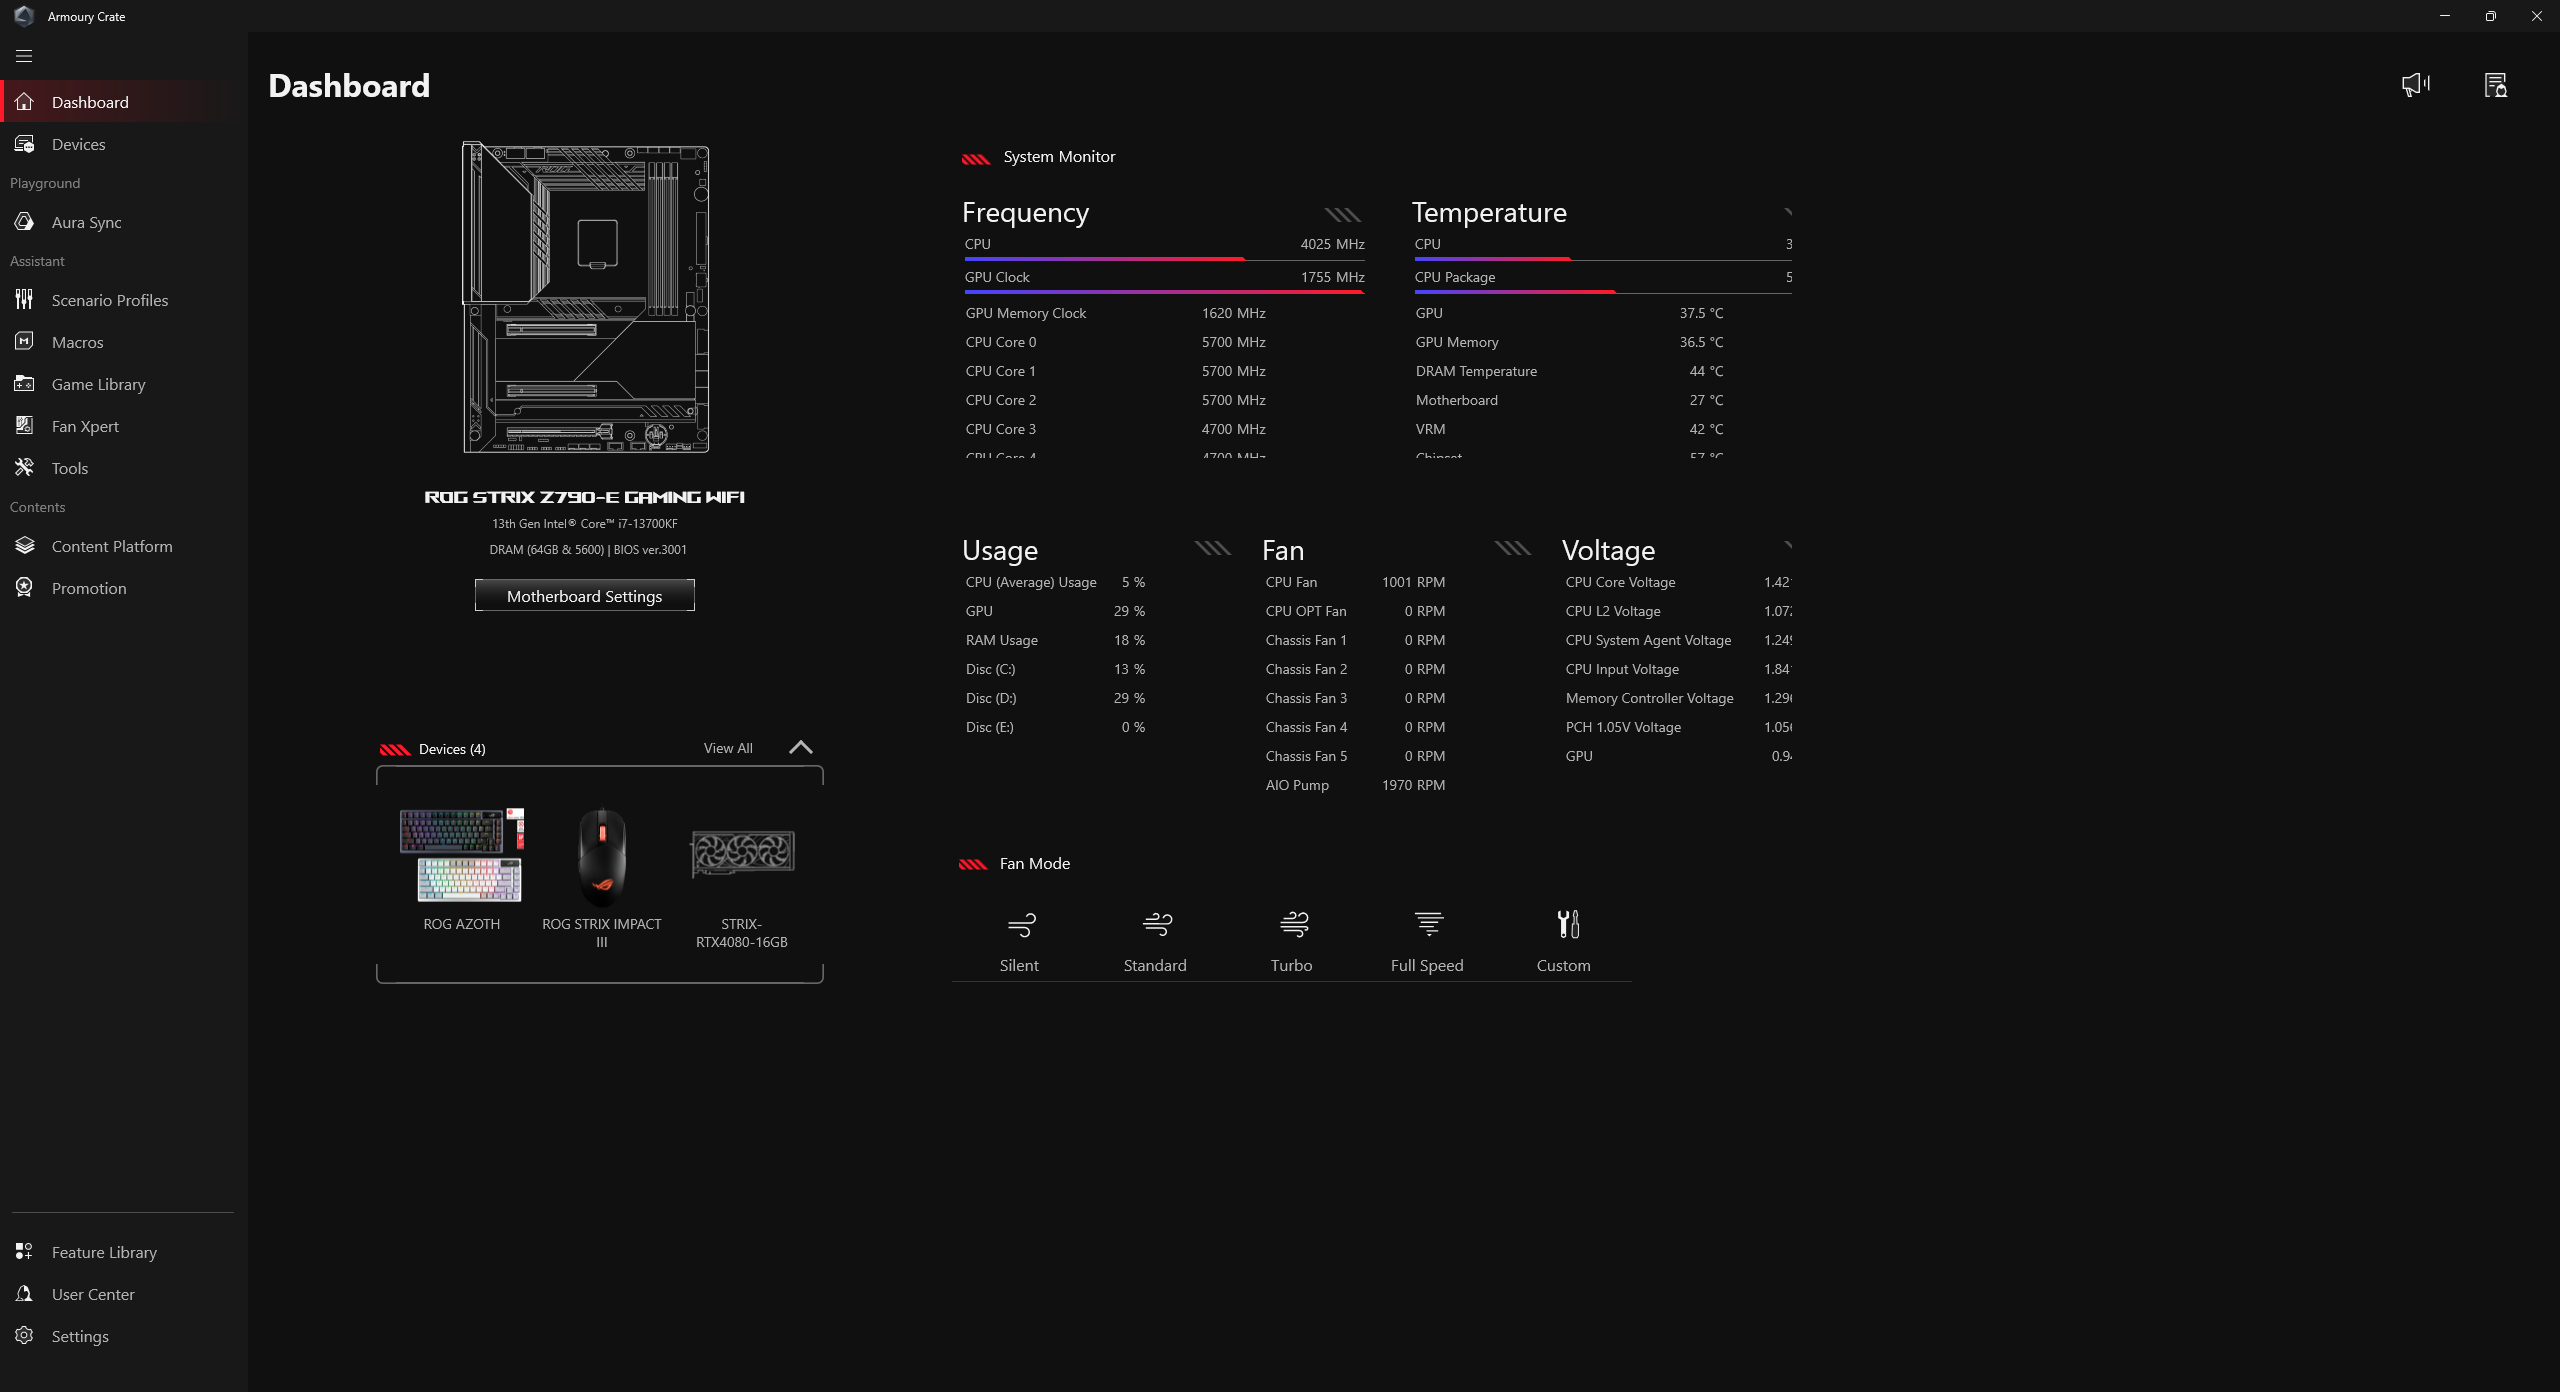
Task: Click the AIO Pump 1970 RPM row
Action: pyautogui.click(x=1355, y=785)
